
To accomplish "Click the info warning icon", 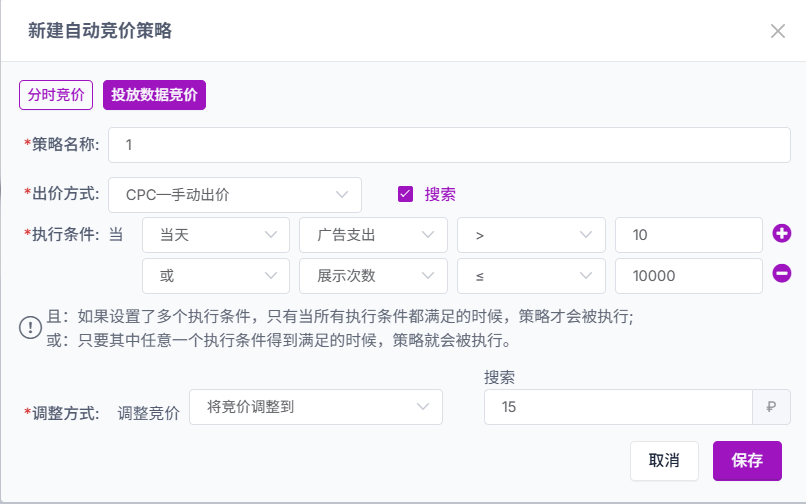I will [30, 328].
